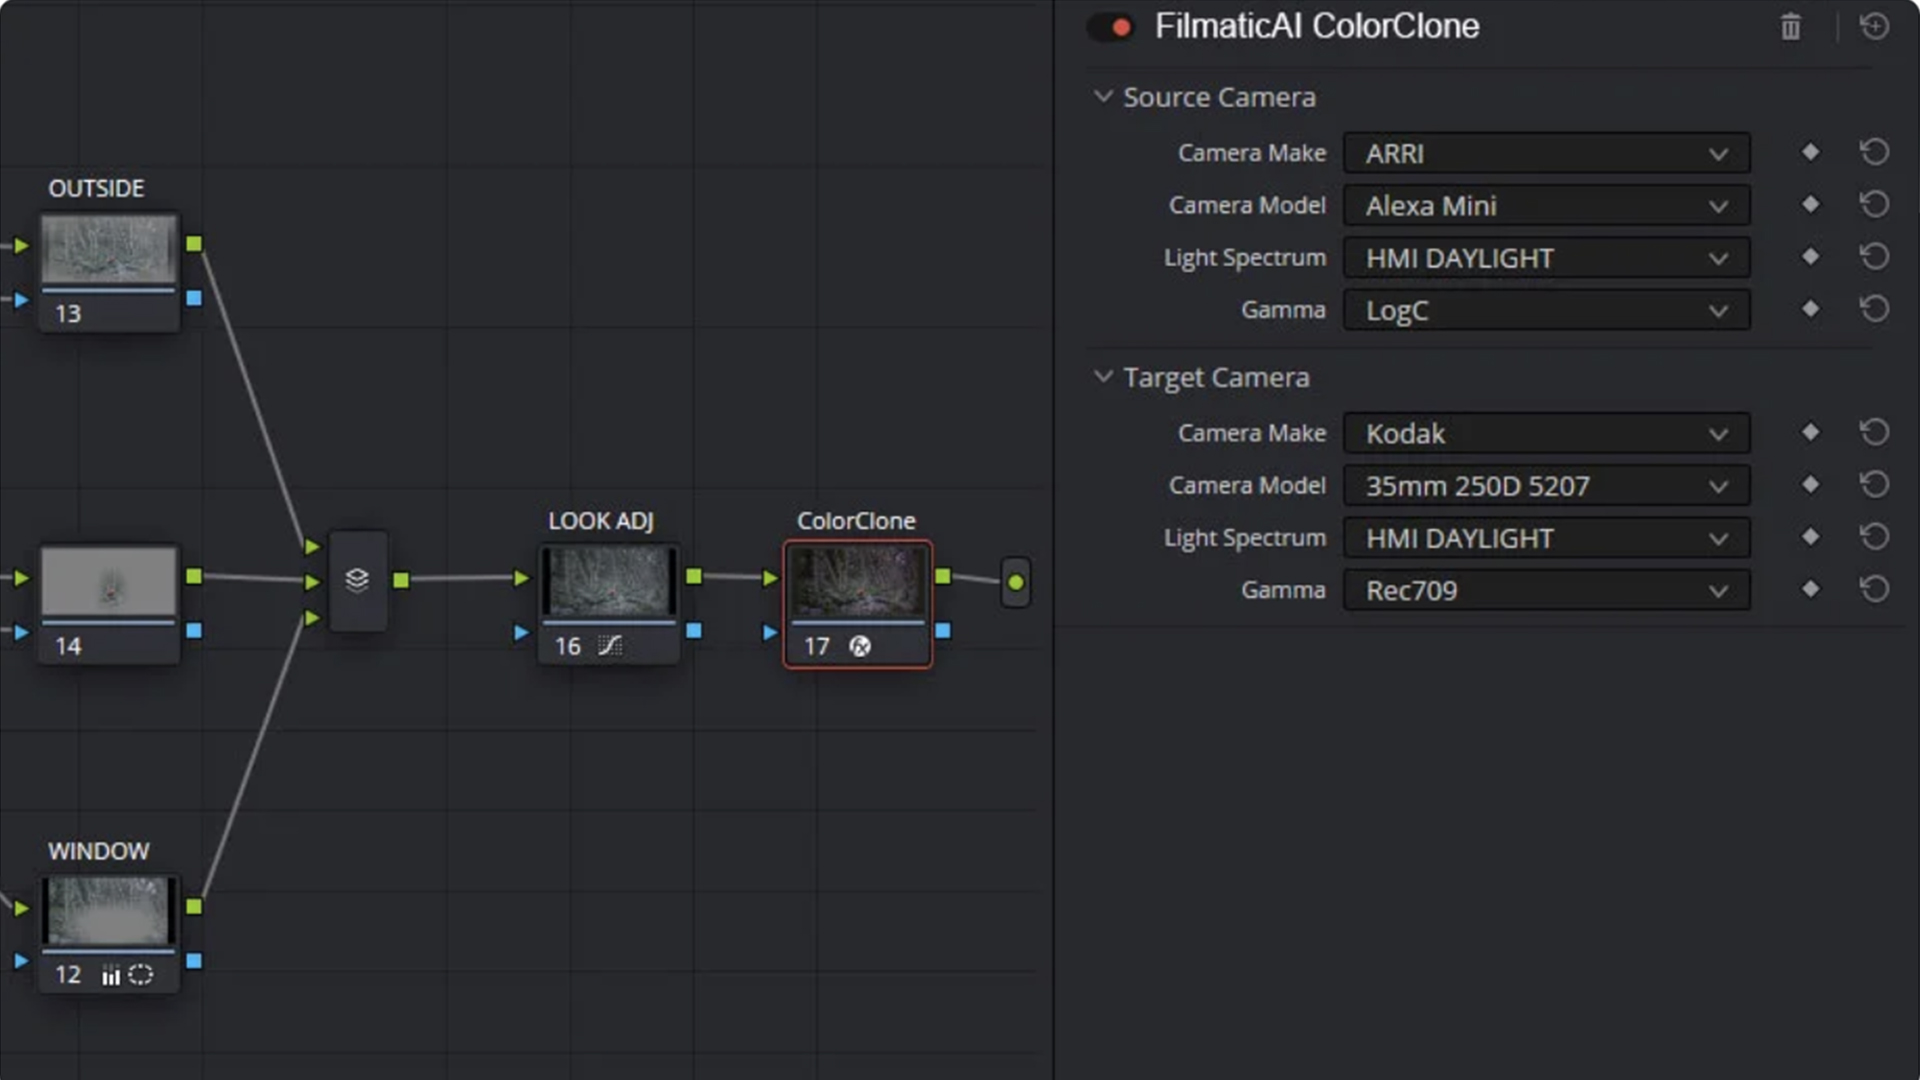Reset source Camera Make ARRI to default
Screen dimensions: 1920x1080
(x=1874, y=152)
